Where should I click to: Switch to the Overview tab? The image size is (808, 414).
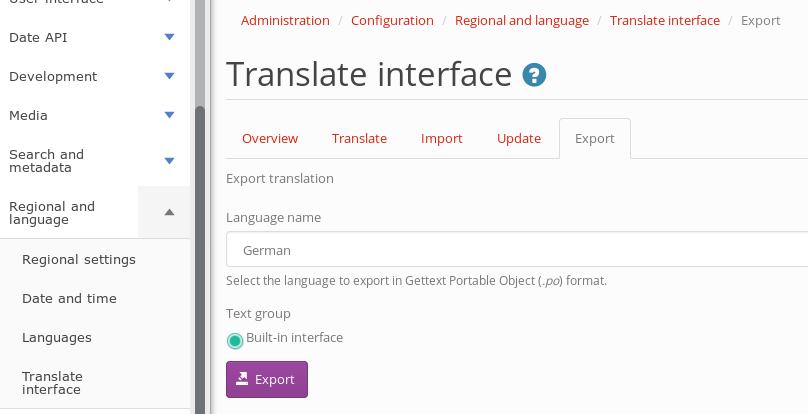point(270,139)
